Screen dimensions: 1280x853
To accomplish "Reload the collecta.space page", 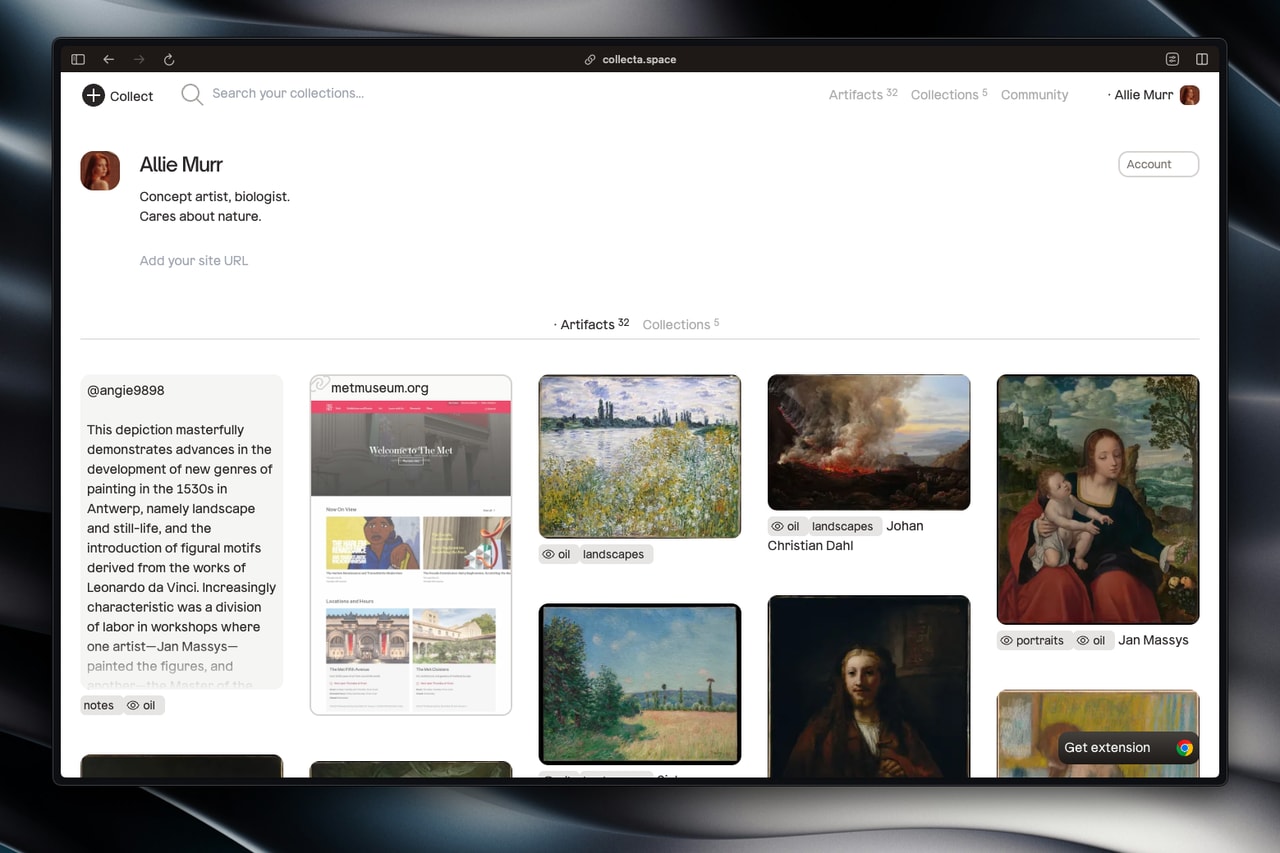I will (x=169, y=59).
